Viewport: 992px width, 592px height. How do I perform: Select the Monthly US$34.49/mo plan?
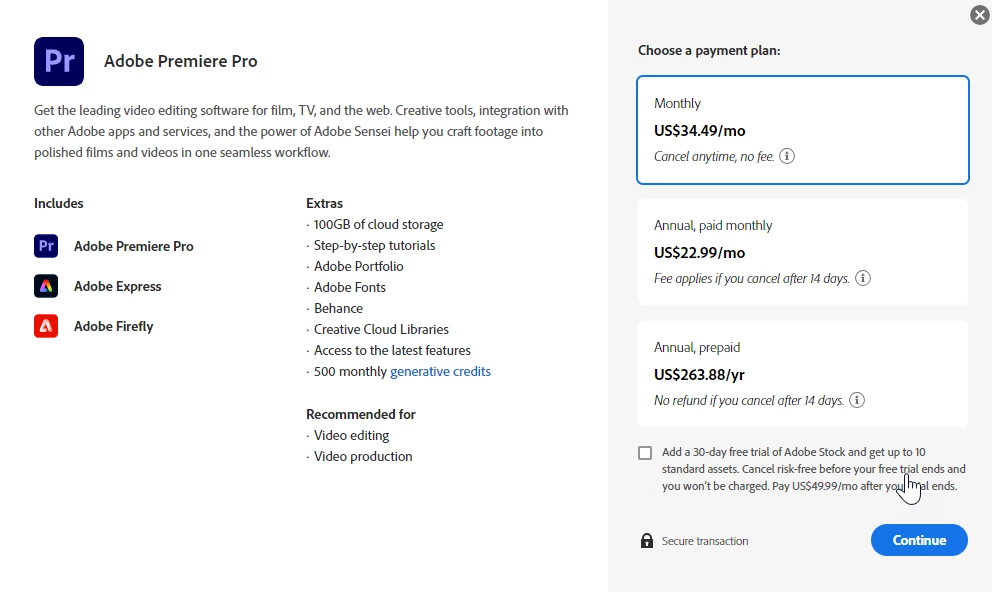(x=802, y=130)
